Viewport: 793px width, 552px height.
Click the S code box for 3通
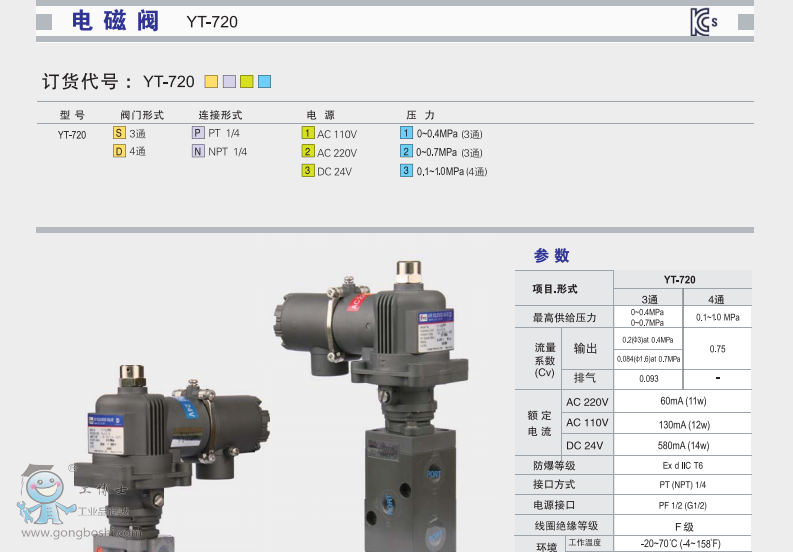[119, 133]
